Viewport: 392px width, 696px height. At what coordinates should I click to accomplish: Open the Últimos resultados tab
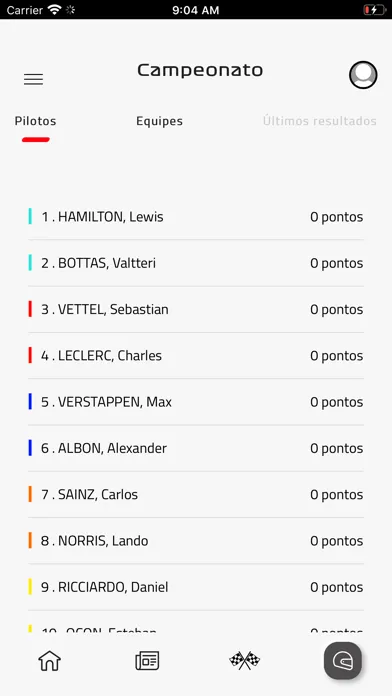click(x=320, y=121)
